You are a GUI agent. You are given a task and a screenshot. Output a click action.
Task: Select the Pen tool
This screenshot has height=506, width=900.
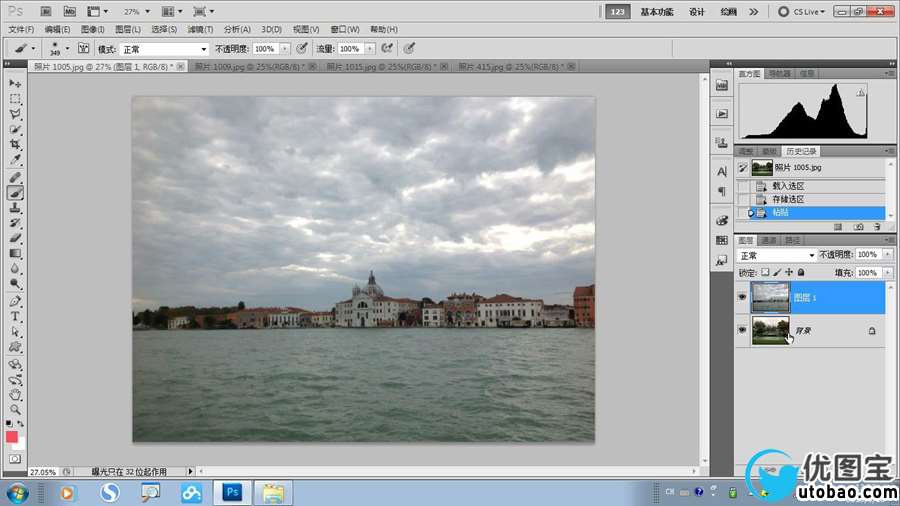pos(15,301)
